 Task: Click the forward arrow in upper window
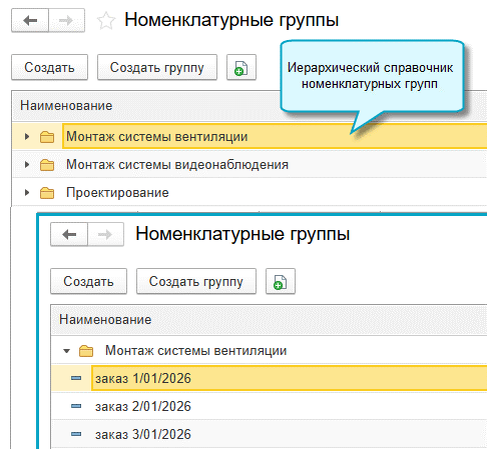click(x=66, y=21)
